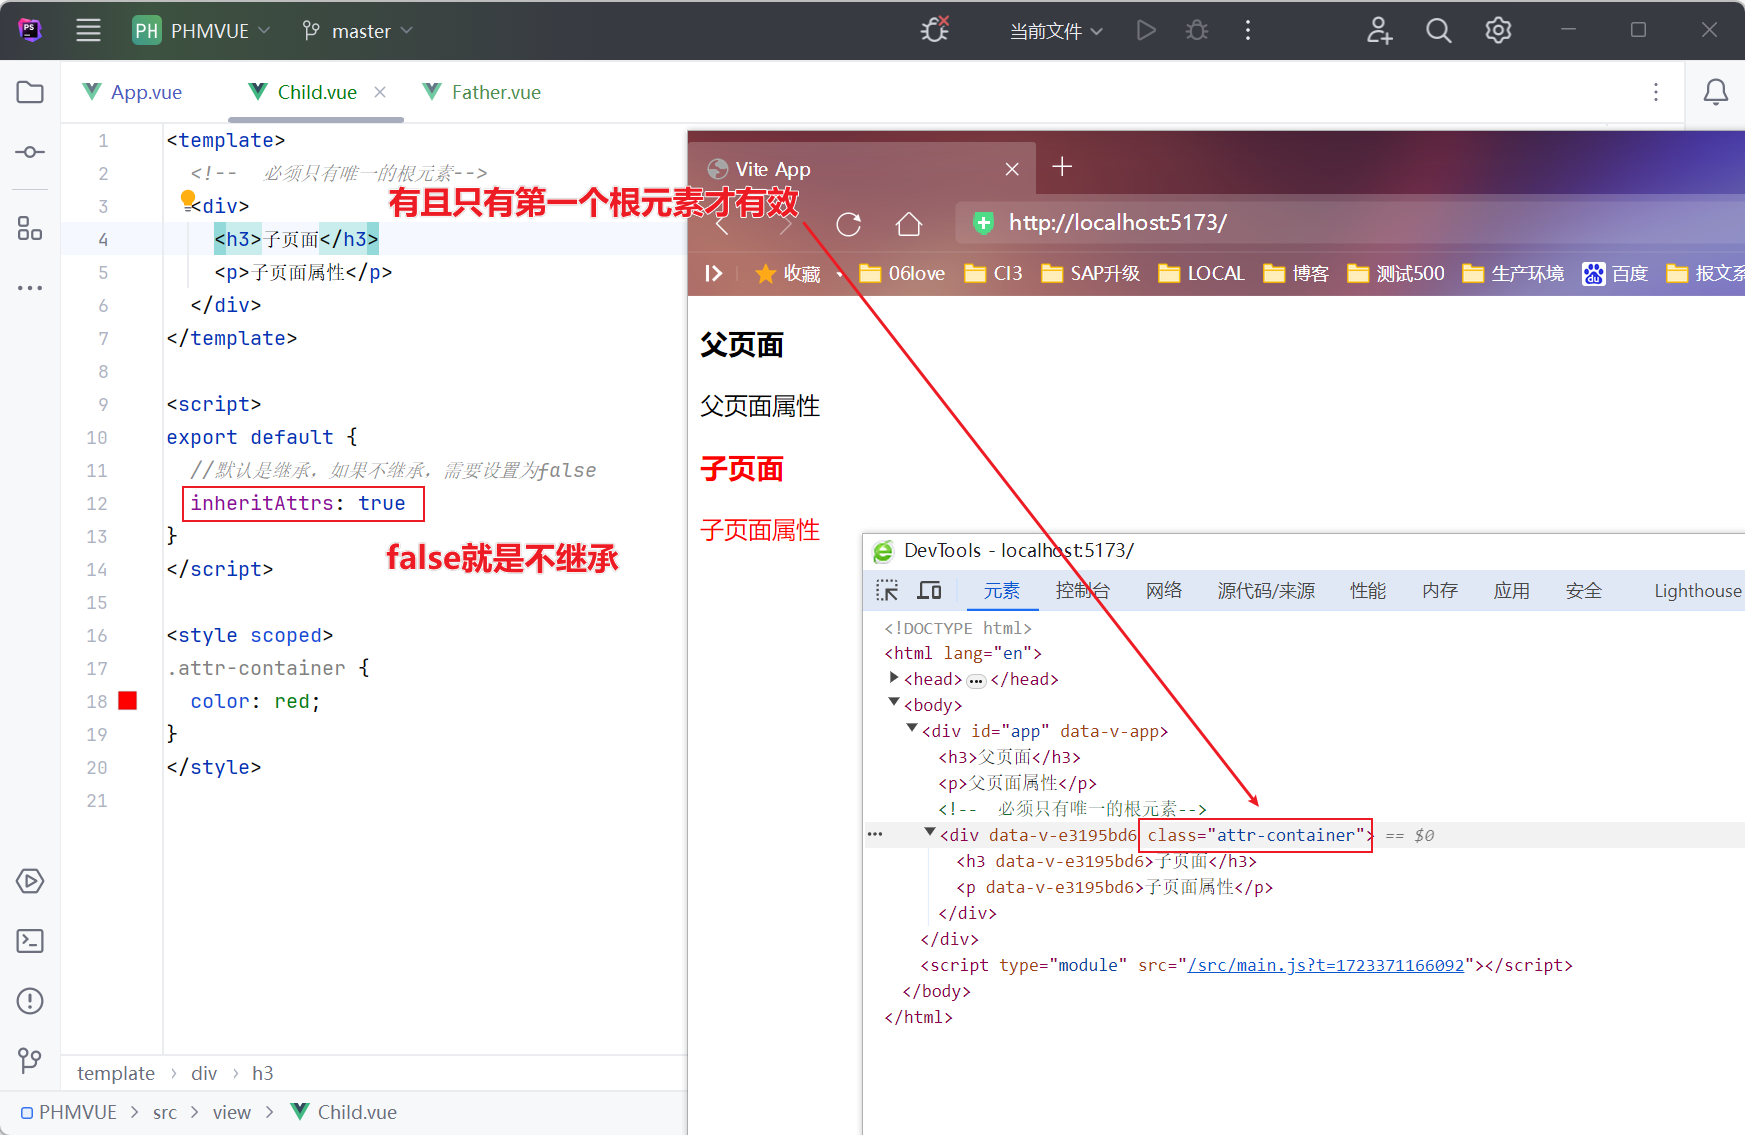Reload the browser page
Image resolution: width=1745 pixels, height=1135 pixels.
849,223
